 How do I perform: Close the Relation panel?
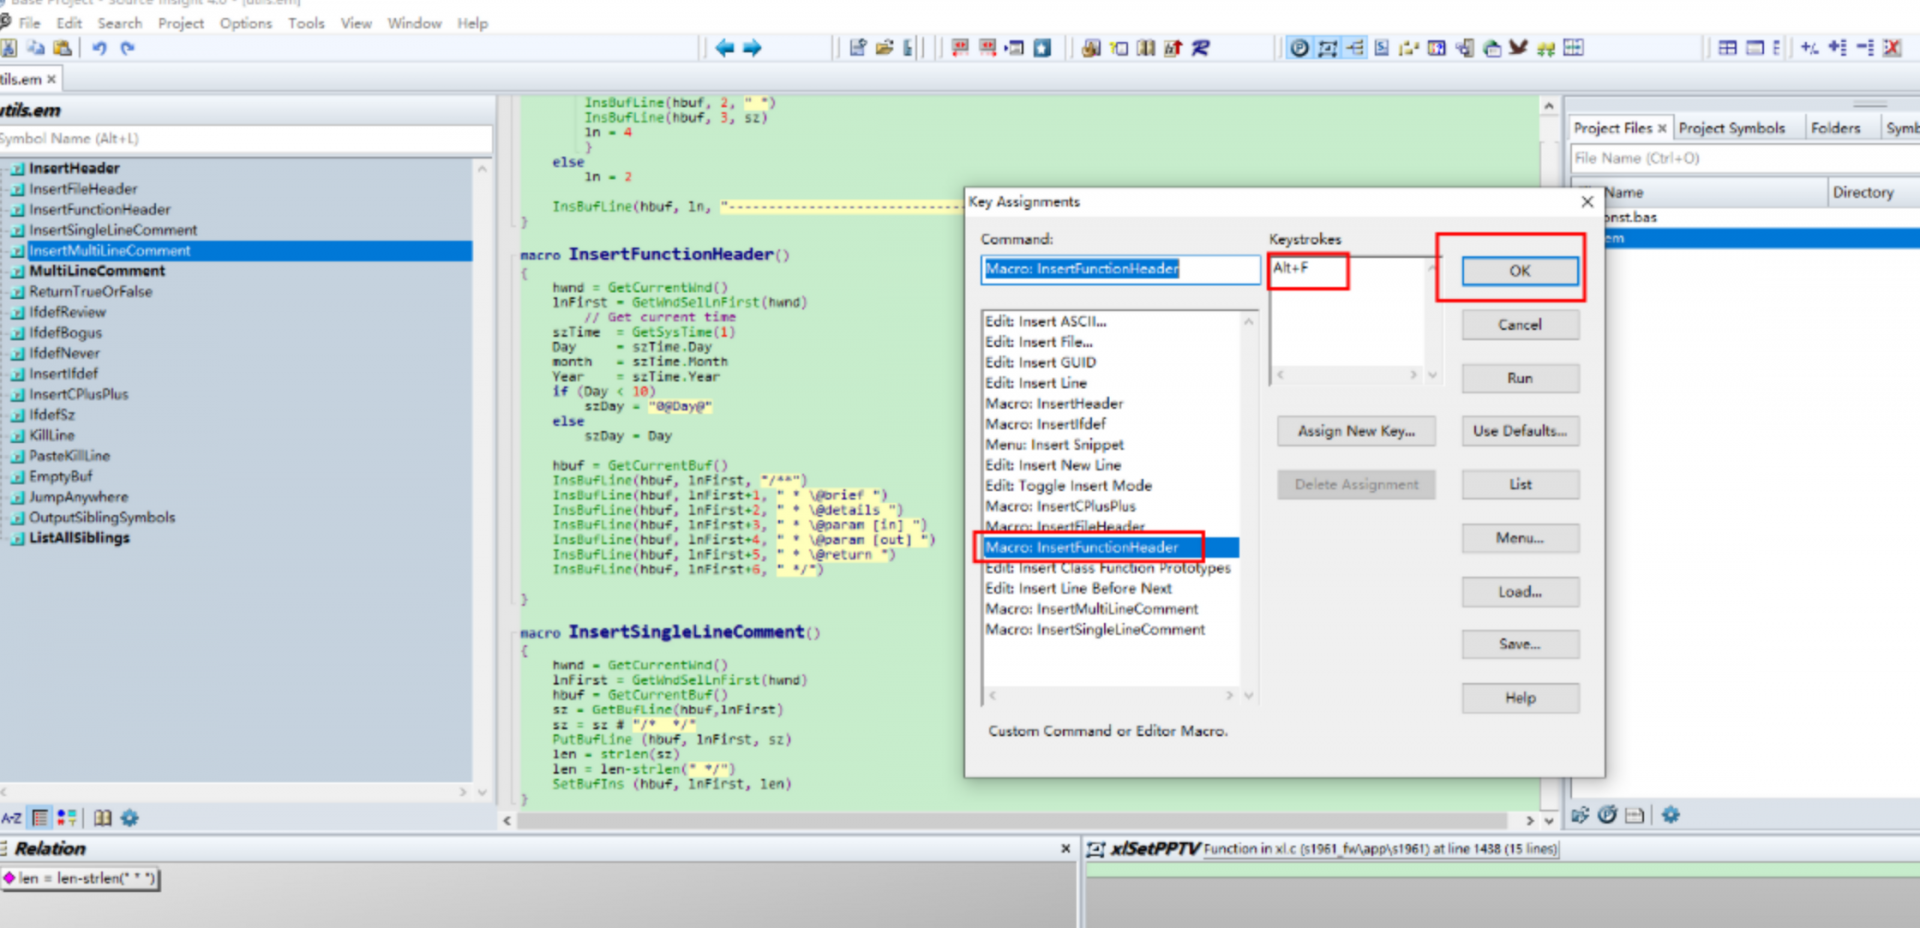(x=1065, y=848)
